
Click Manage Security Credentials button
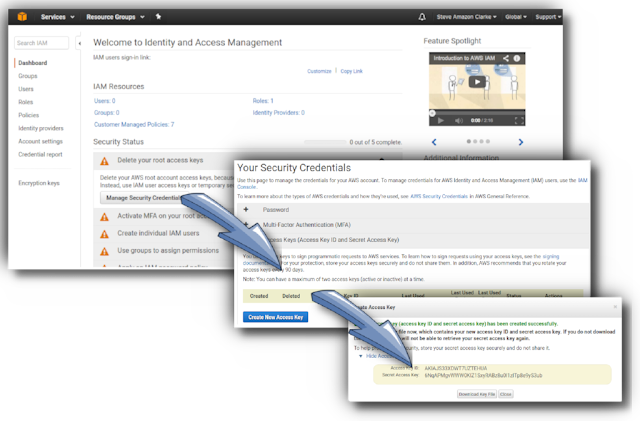tap(142, 198)
